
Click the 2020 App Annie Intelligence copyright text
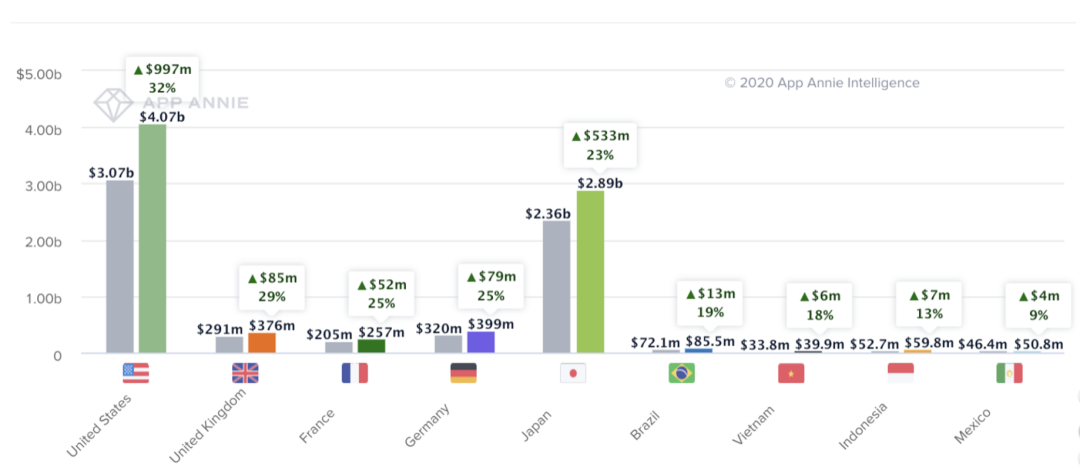822,83
